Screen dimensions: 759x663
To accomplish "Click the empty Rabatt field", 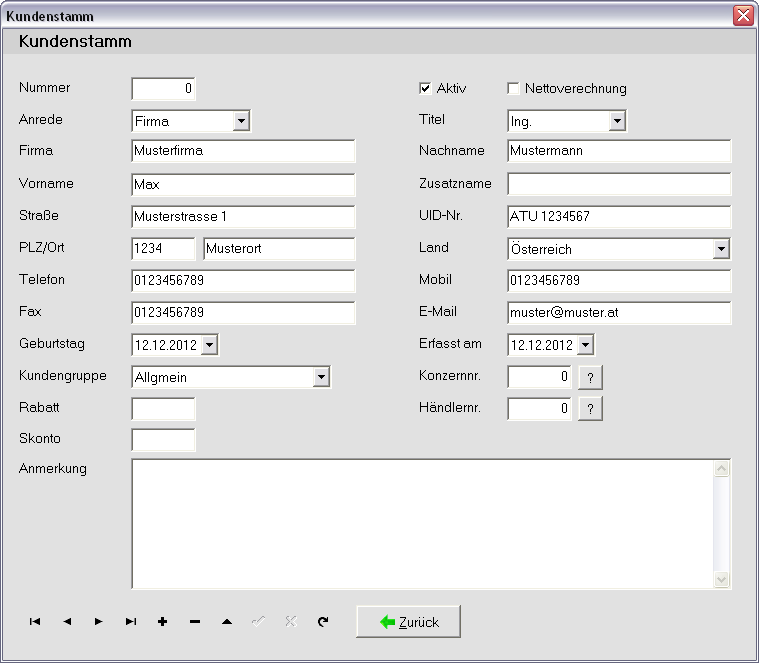I will [x=164, y=409].
